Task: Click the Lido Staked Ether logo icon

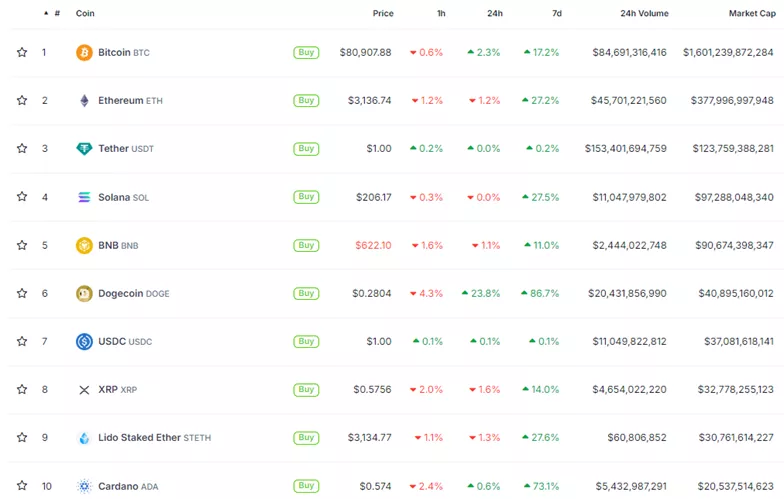Action: click(x=84, y=438)
